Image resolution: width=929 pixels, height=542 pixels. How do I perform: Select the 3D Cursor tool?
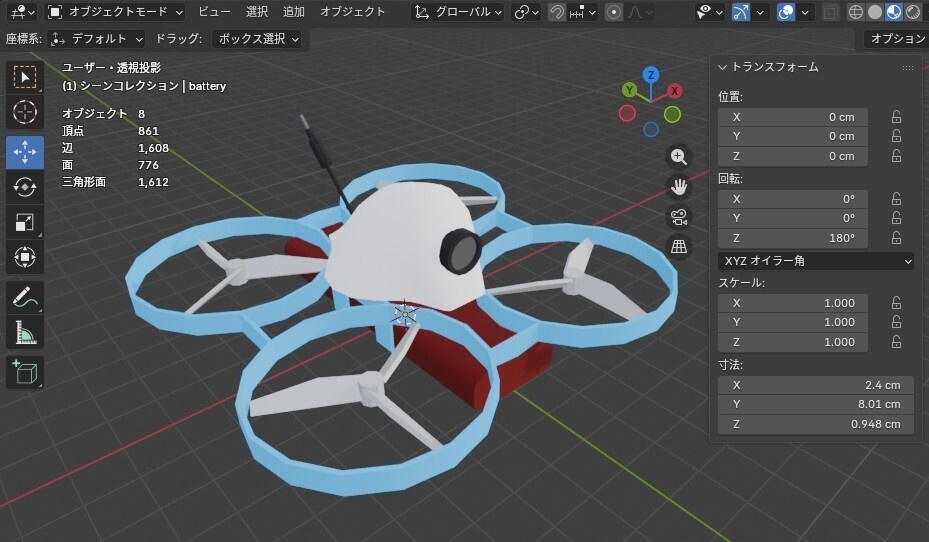[25, 112]
